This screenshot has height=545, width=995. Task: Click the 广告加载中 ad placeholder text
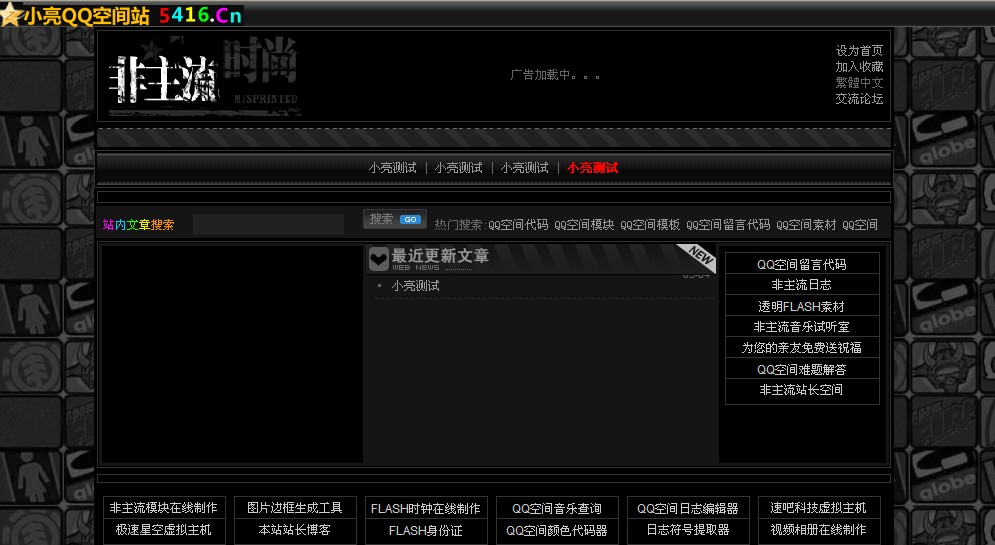coord(555,75)
